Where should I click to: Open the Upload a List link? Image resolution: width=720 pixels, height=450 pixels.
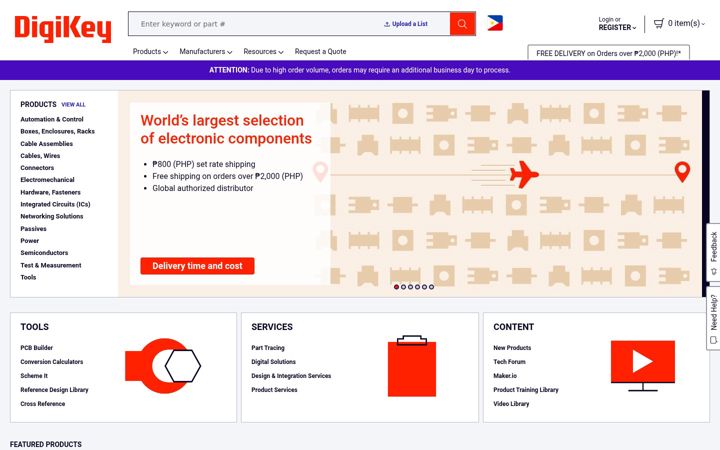(406, 24)
